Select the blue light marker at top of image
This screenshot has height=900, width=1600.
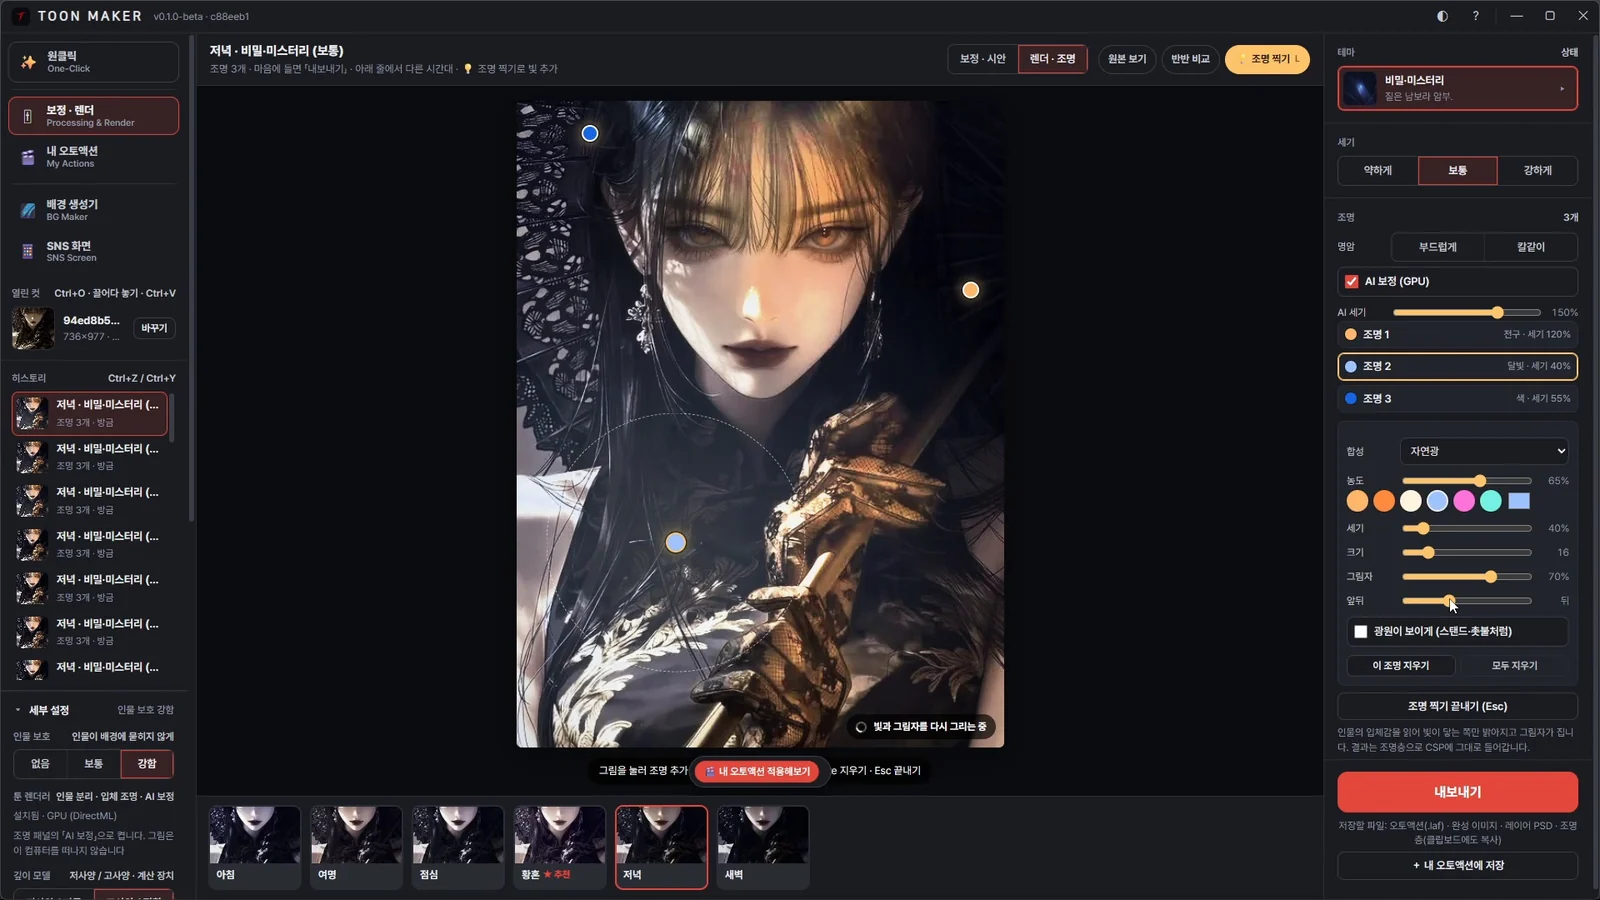pyautogui.click(x=590, y=133)
